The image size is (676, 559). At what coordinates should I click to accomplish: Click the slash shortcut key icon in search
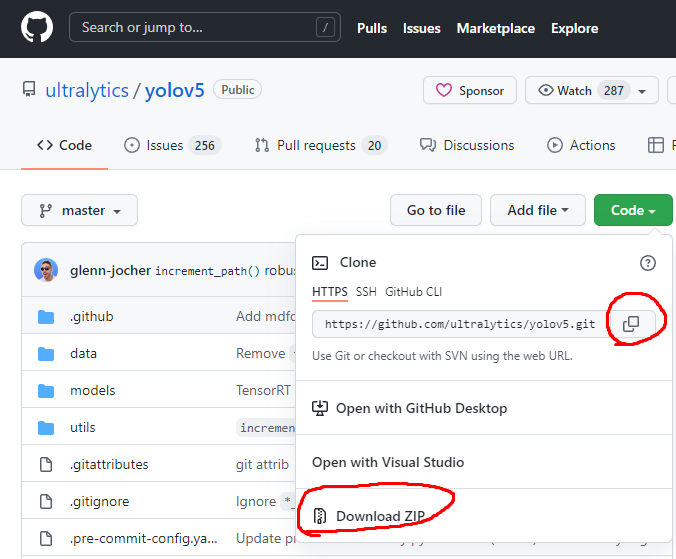325,28
